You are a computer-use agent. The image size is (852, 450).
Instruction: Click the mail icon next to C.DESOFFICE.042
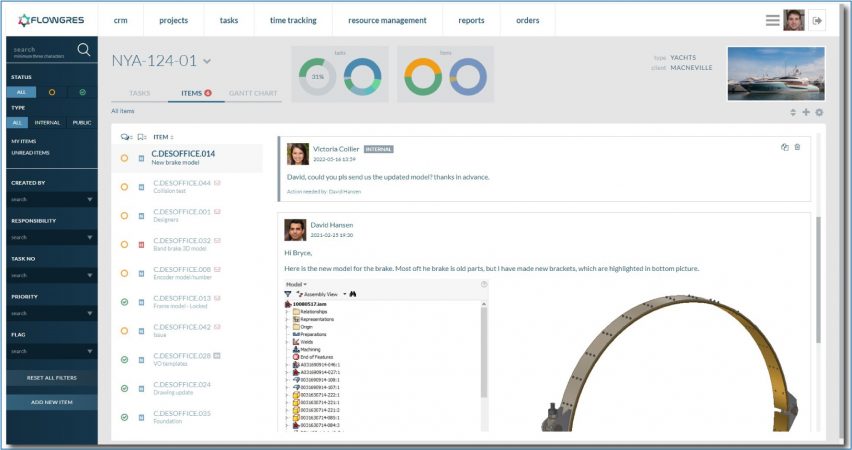pos(217,327)
